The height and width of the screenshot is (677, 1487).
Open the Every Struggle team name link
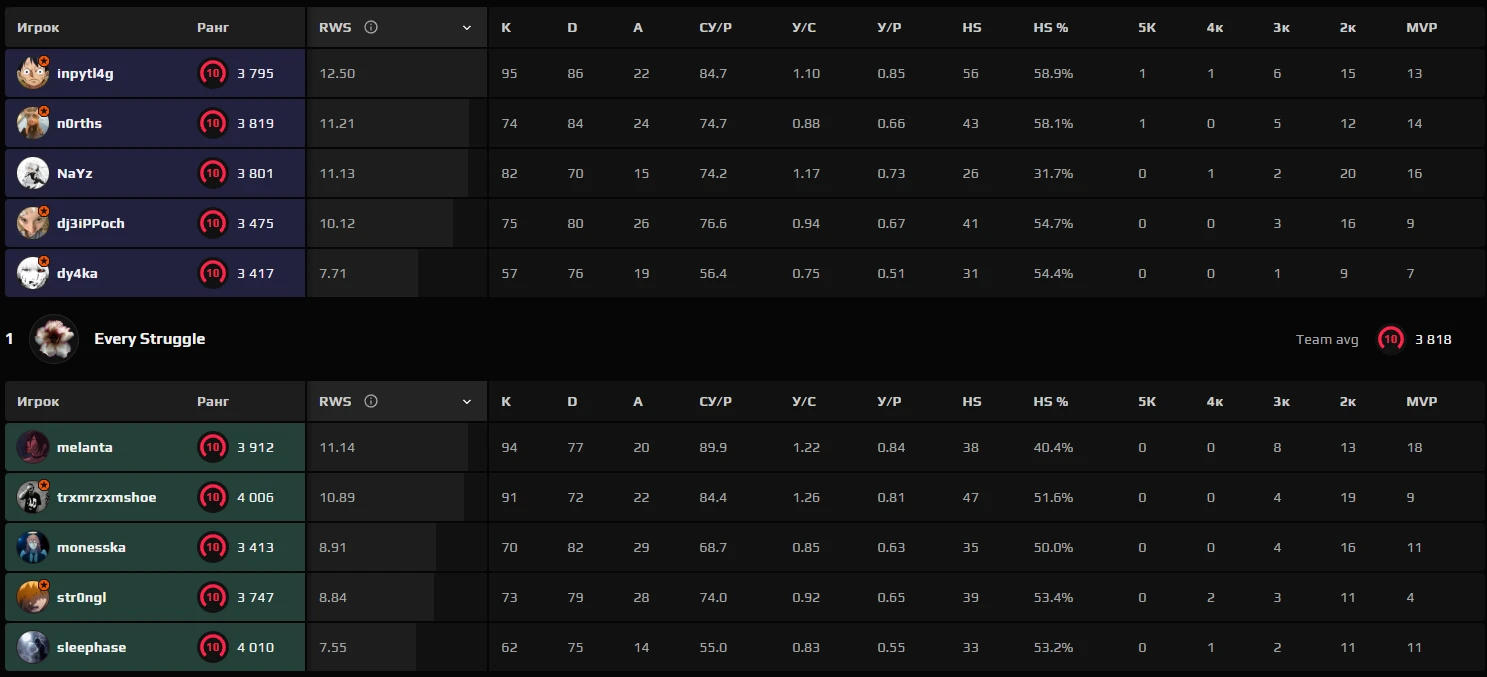click(149, 339)
